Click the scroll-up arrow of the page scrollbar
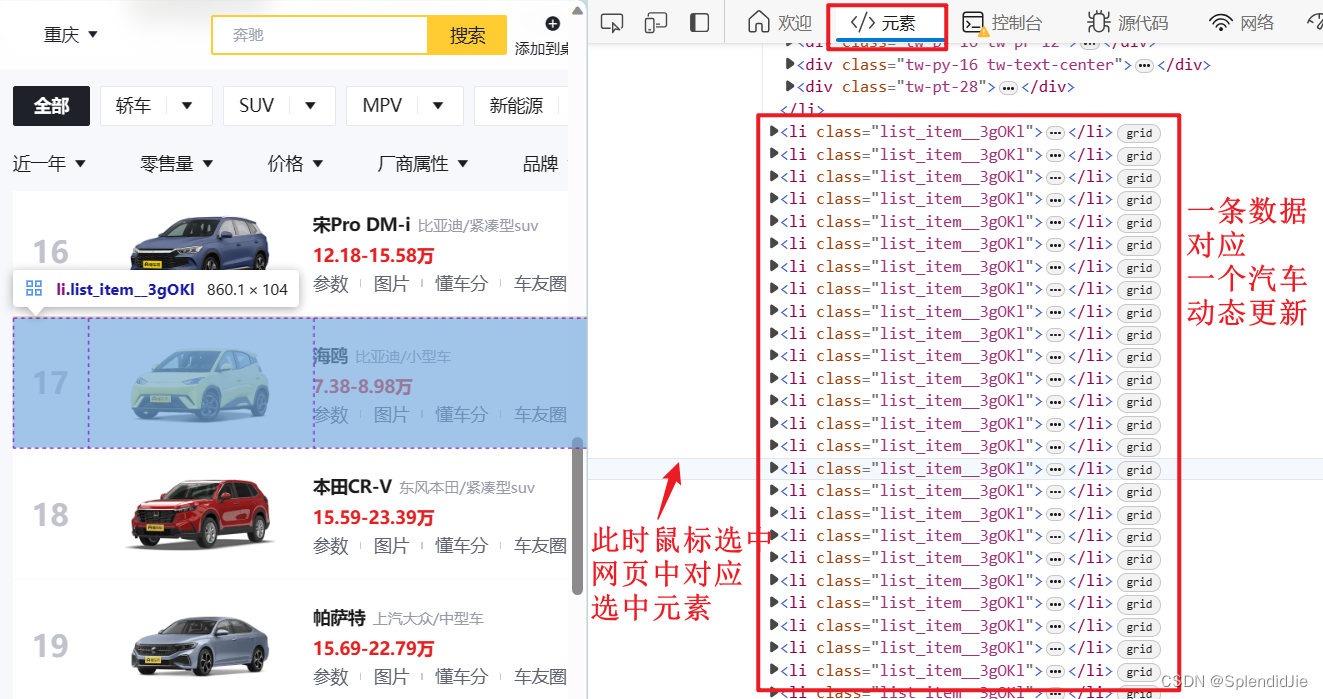The image size is (1323, 699). [x=577, y=9]
